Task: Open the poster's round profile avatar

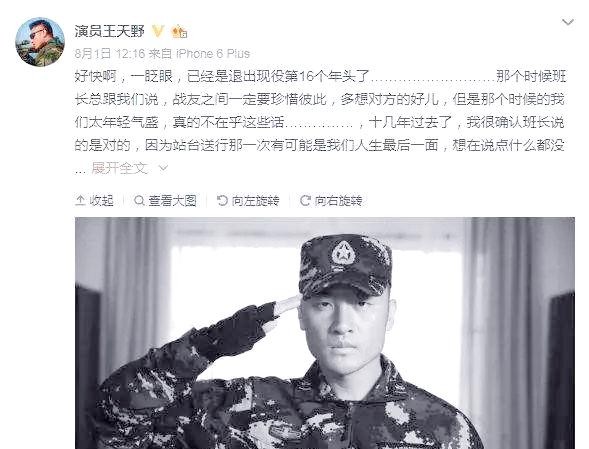Action: pyautogui.click(x=39, y=42)
